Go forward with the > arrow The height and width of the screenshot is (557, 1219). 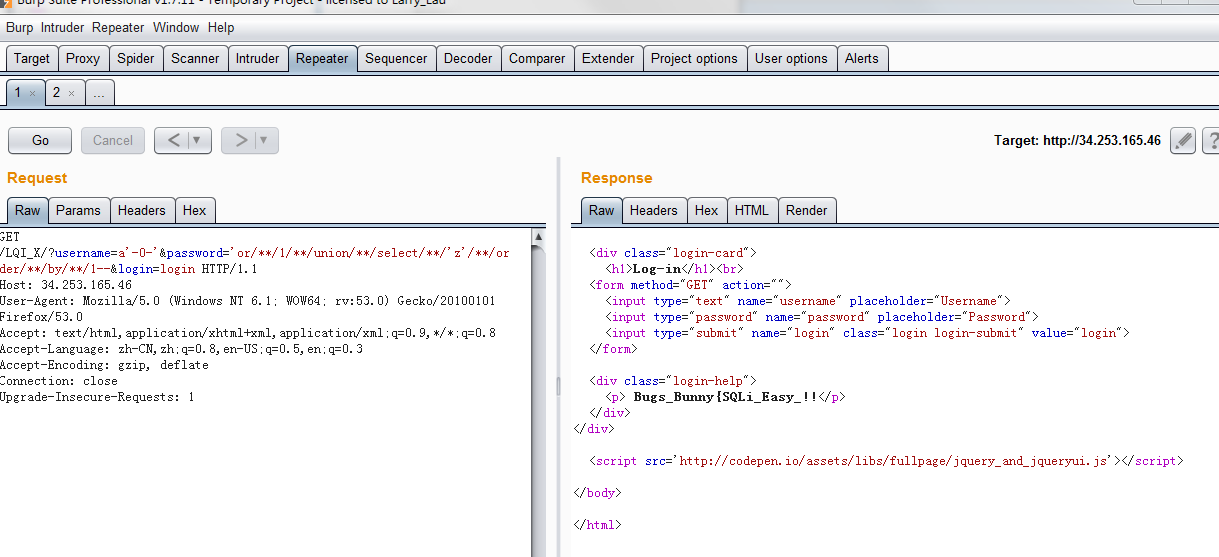tap(239, 140)
